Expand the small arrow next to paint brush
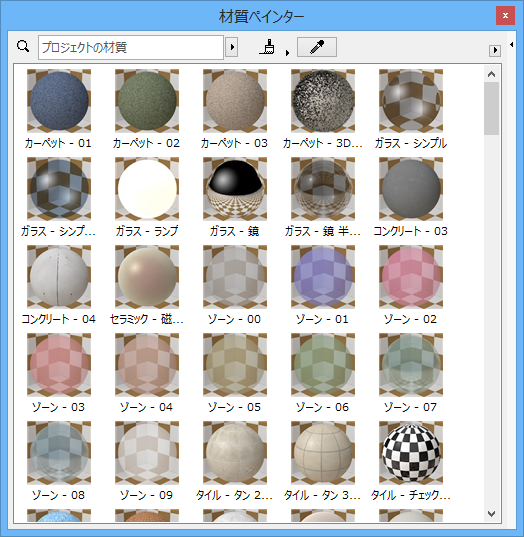The height and width of the screenshot is (537, 524). 287,53
